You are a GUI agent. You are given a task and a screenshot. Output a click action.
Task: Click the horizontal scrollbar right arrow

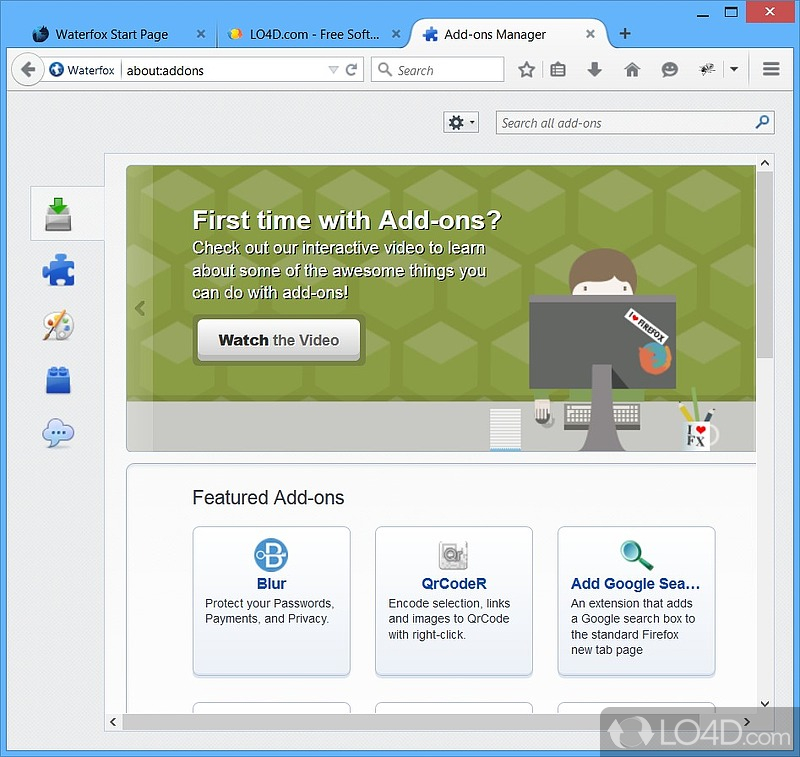click(x=747, y=722)
